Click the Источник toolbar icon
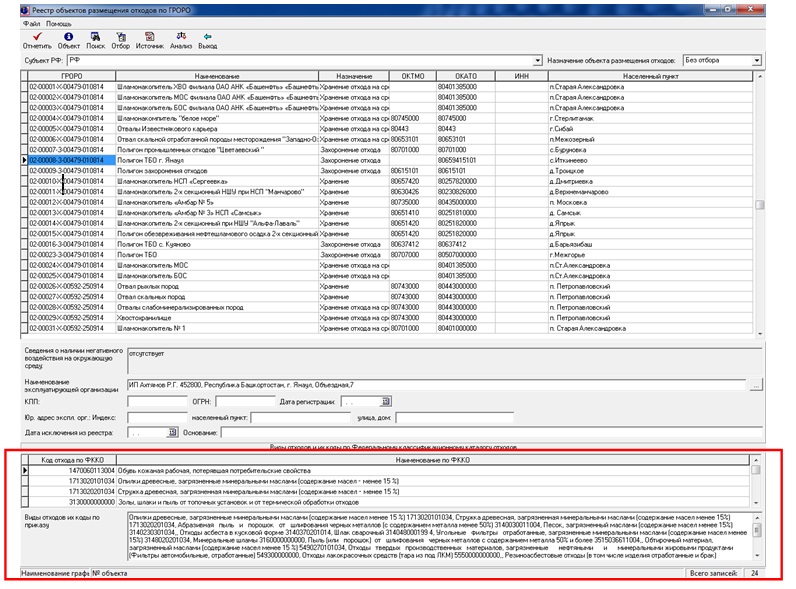Screen dimensions: 796x589 pyautogui.click(x=150, y=38)
